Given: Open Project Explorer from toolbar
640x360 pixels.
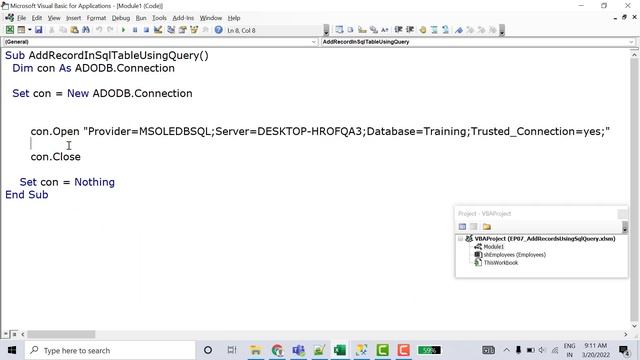Looking at the screenshot, I should pos(171,30).
